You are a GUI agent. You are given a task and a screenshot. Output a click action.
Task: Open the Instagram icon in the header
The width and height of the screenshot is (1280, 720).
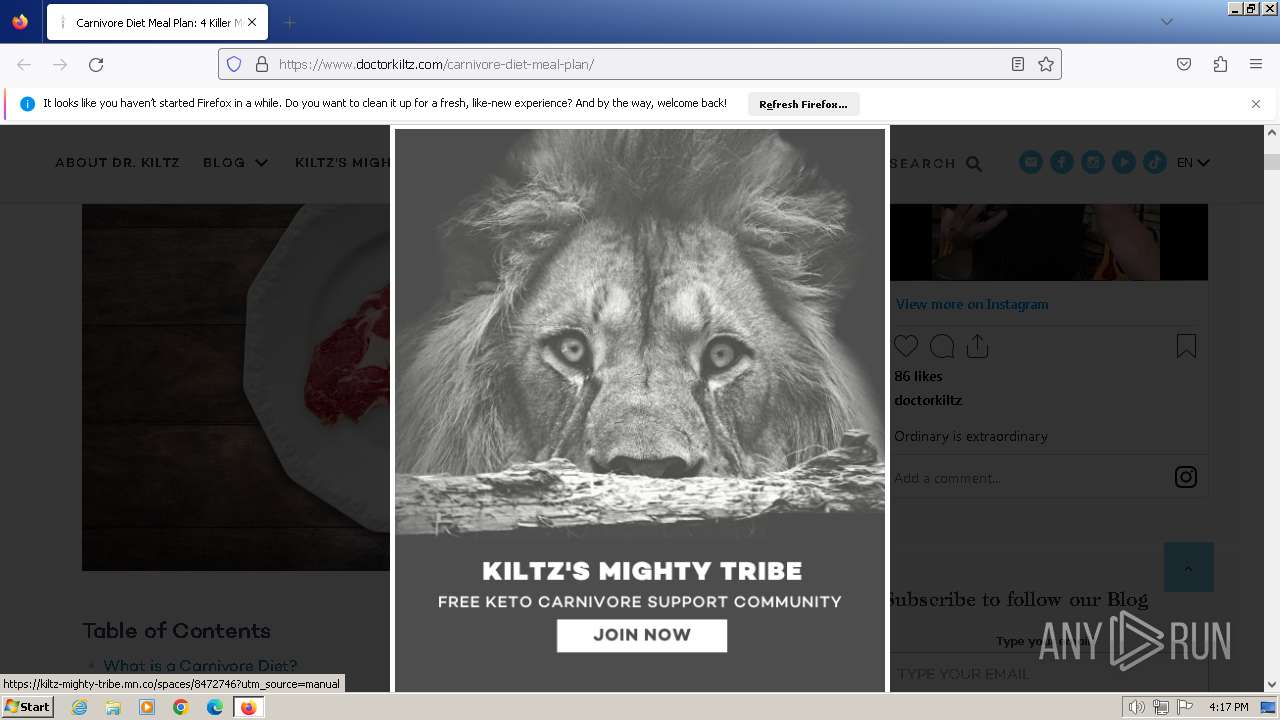tap(1093, 162)
